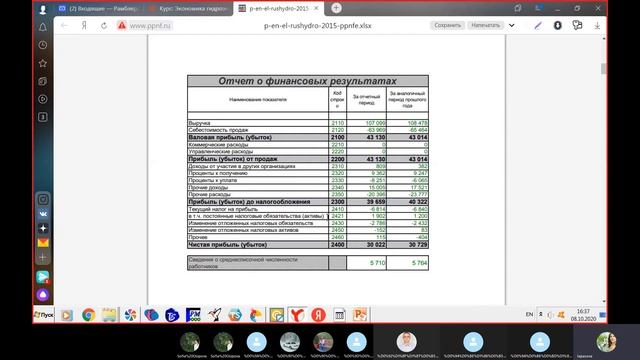Open the tab counter icon showing 3
This screenshot has width=640, height=360.
click(43, 117)
